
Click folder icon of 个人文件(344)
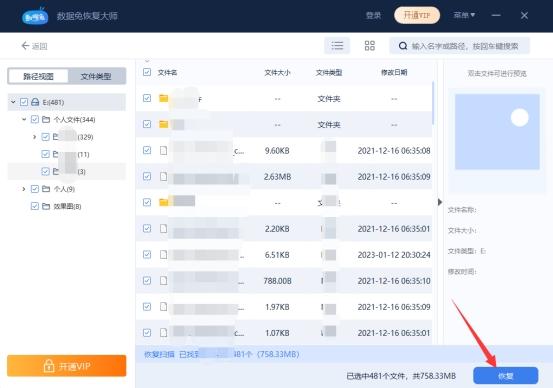click(x=46, y=120)
